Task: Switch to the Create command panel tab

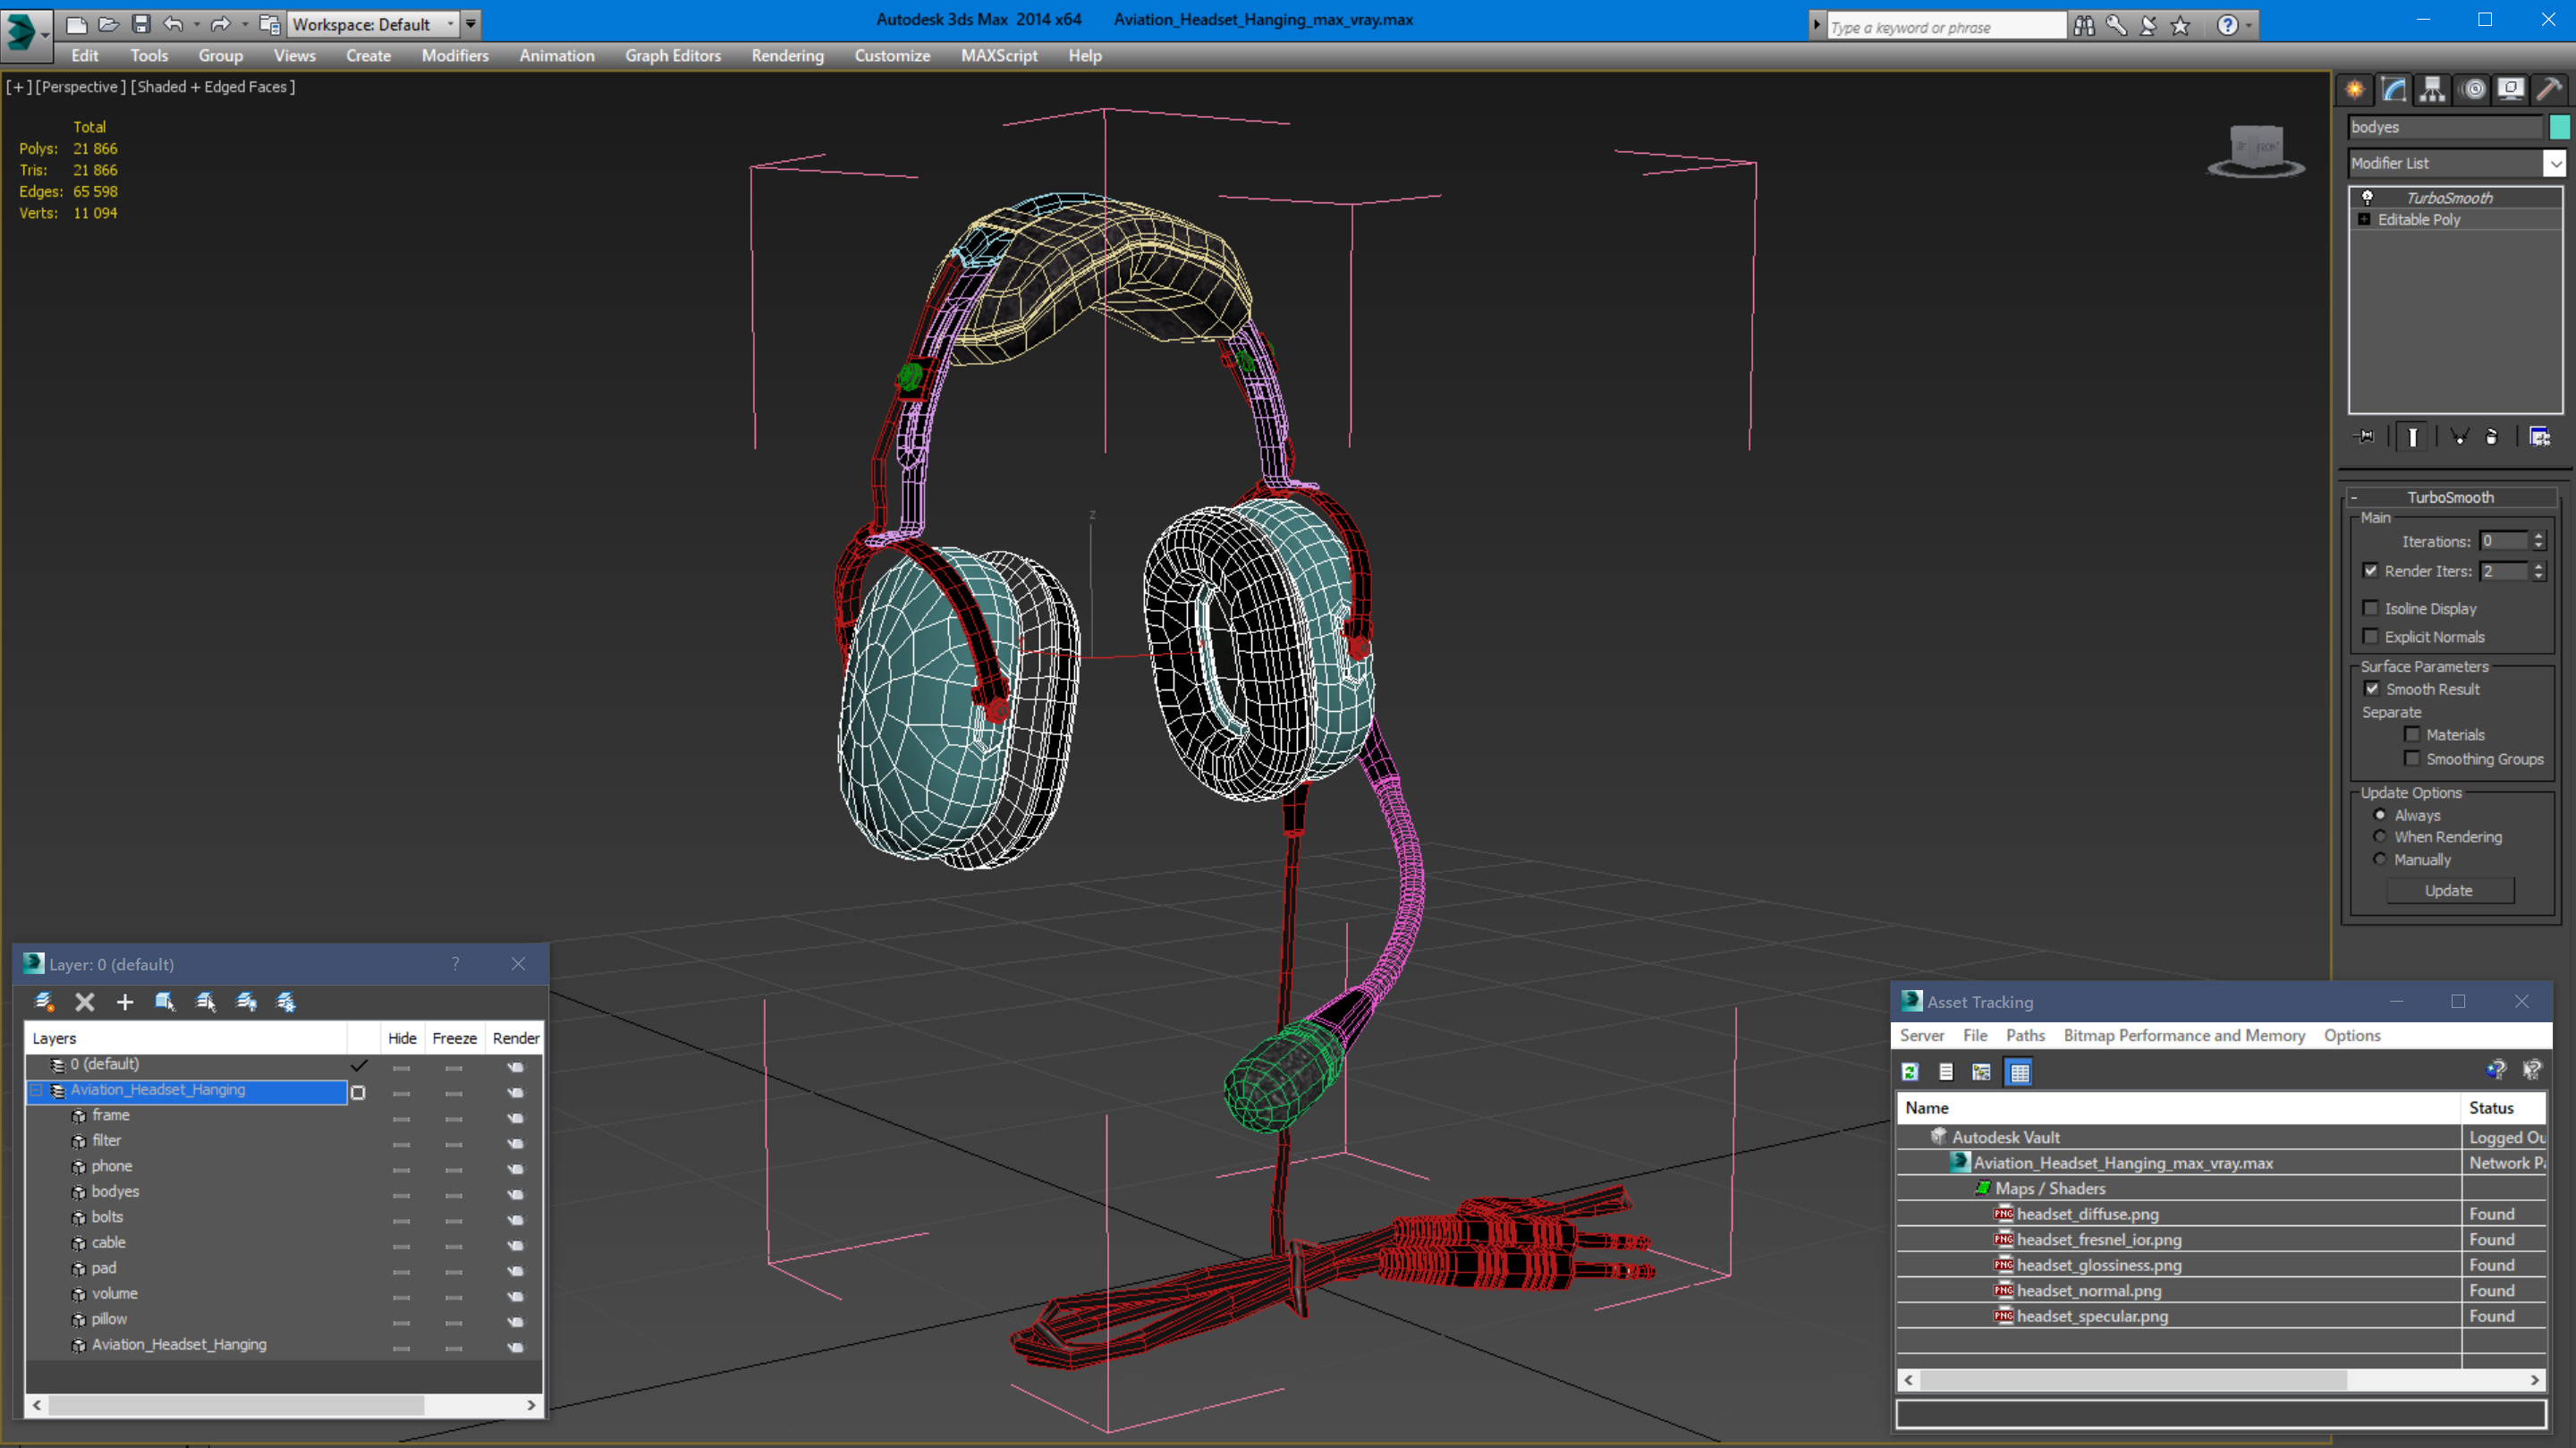Action: [2355, 90]
